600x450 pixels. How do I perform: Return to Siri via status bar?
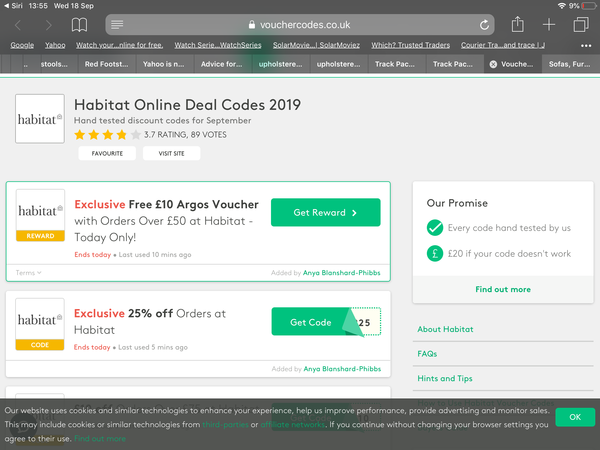tap(13, 6)
